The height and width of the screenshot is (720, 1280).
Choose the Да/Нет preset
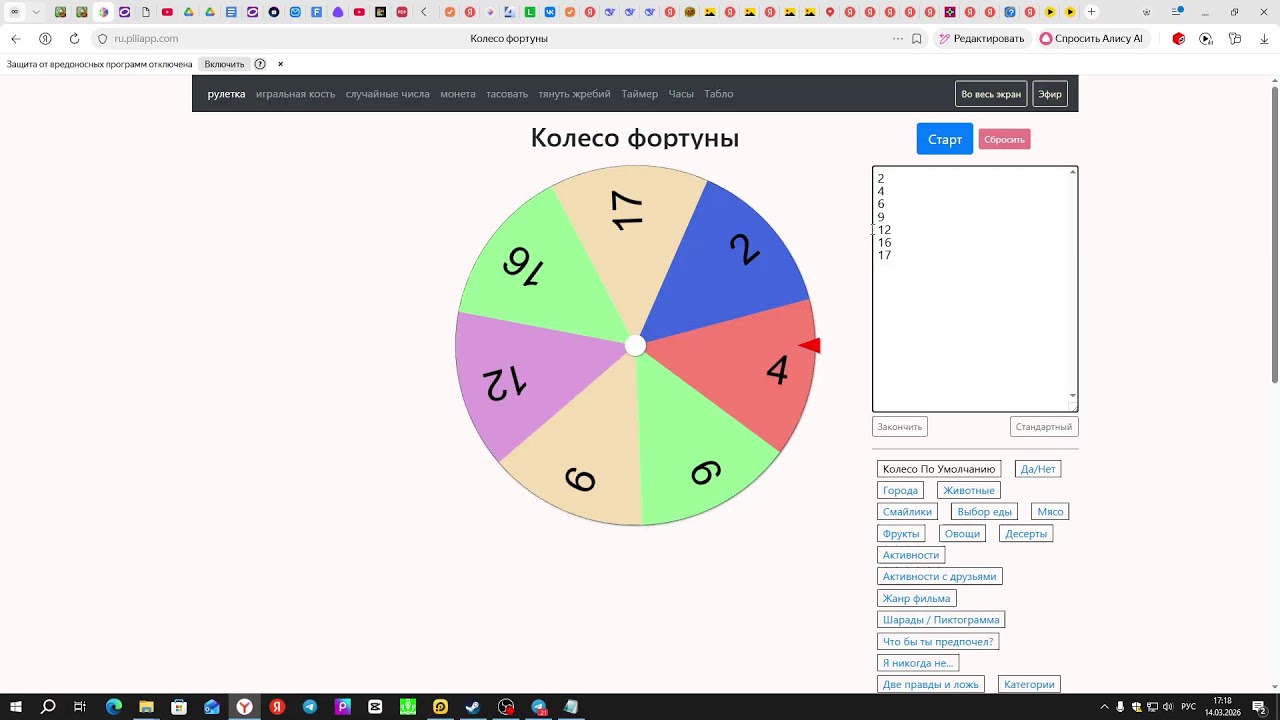pyautogui.click(x=1038, y=469)
